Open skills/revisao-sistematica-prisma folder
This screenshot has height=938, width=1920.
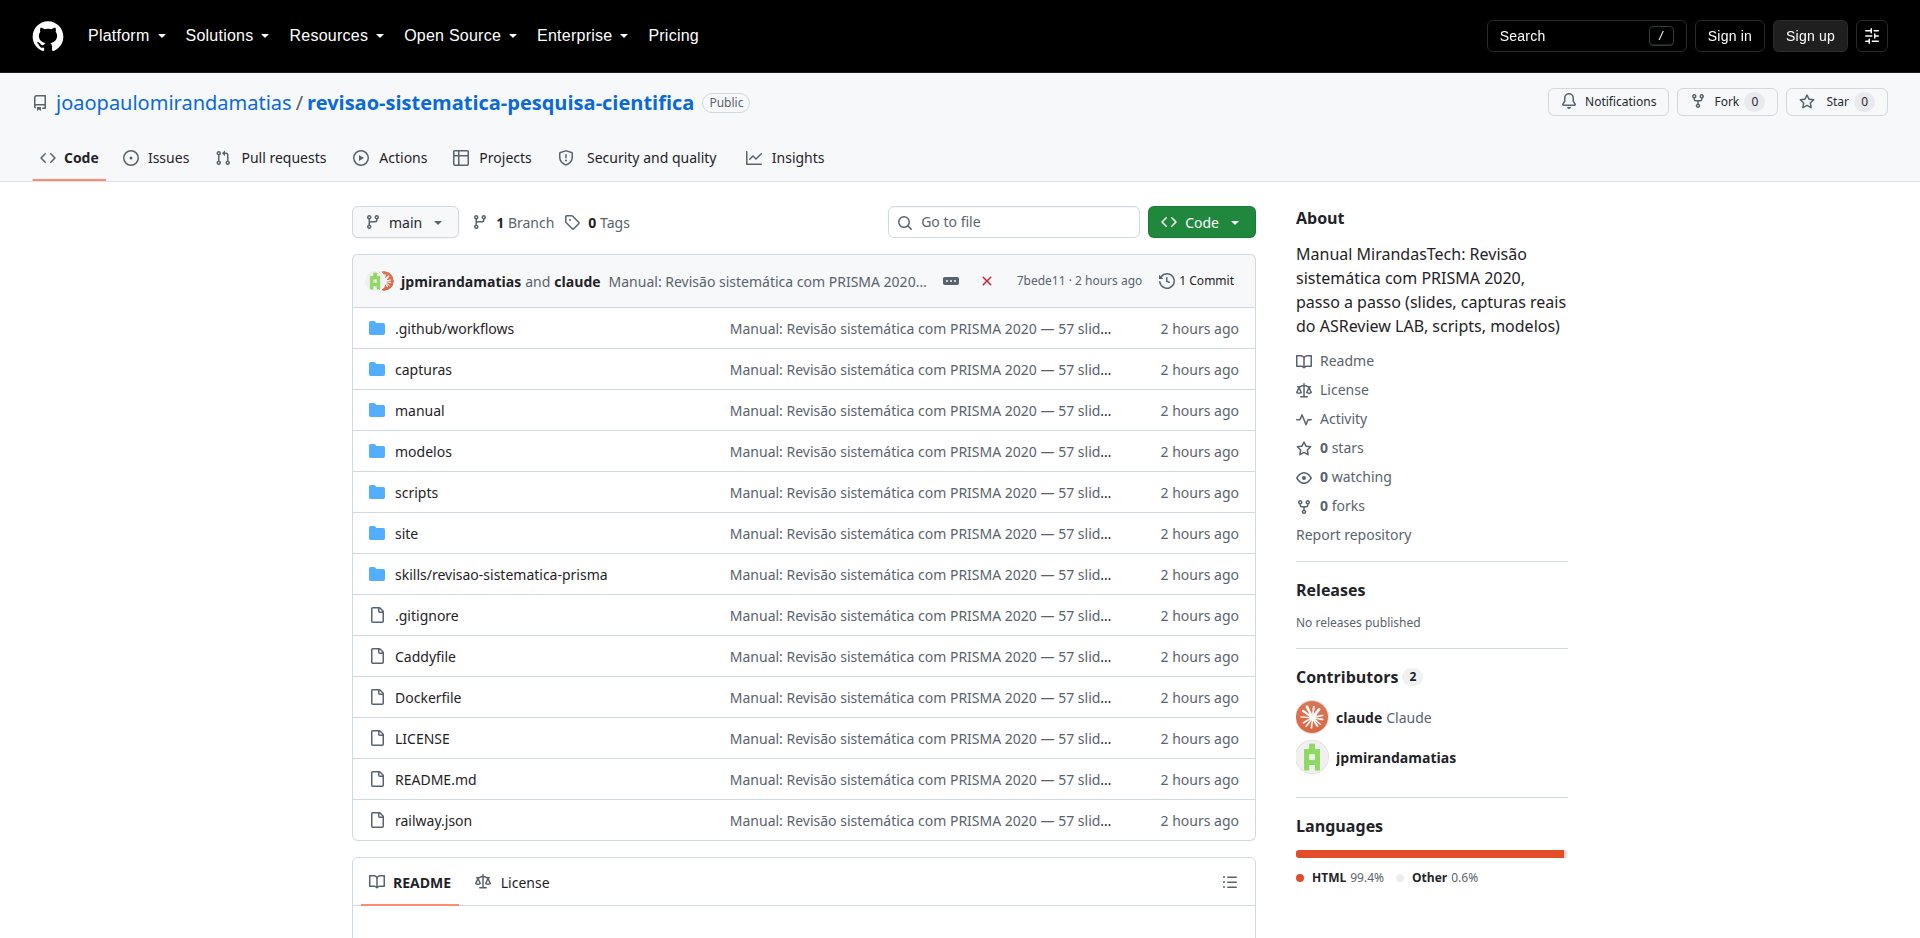pyautogui.click(x=501, y=575)
